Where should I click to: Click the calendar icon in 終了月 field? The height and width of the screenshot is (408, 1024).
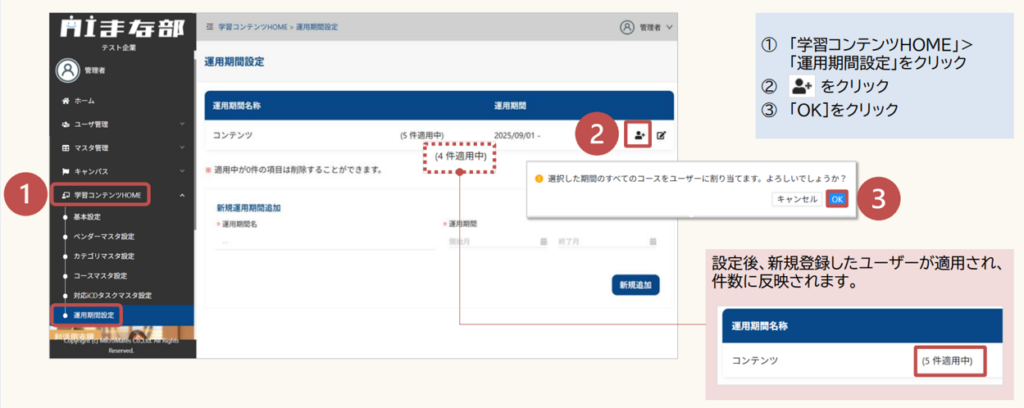click(x=652, y=242)
